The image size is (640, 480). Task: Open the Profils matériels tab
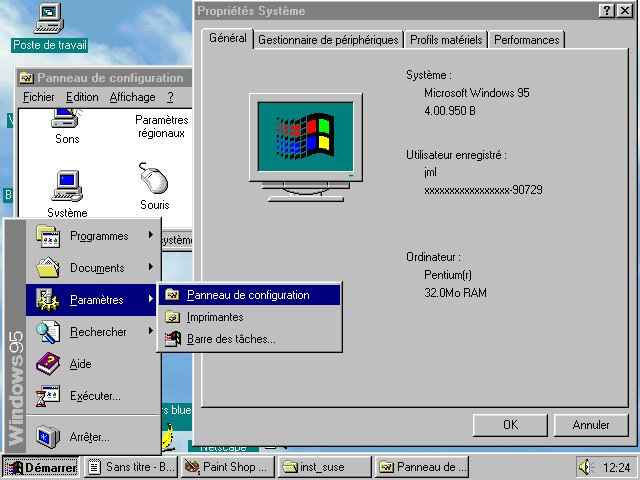pos(446,40)
